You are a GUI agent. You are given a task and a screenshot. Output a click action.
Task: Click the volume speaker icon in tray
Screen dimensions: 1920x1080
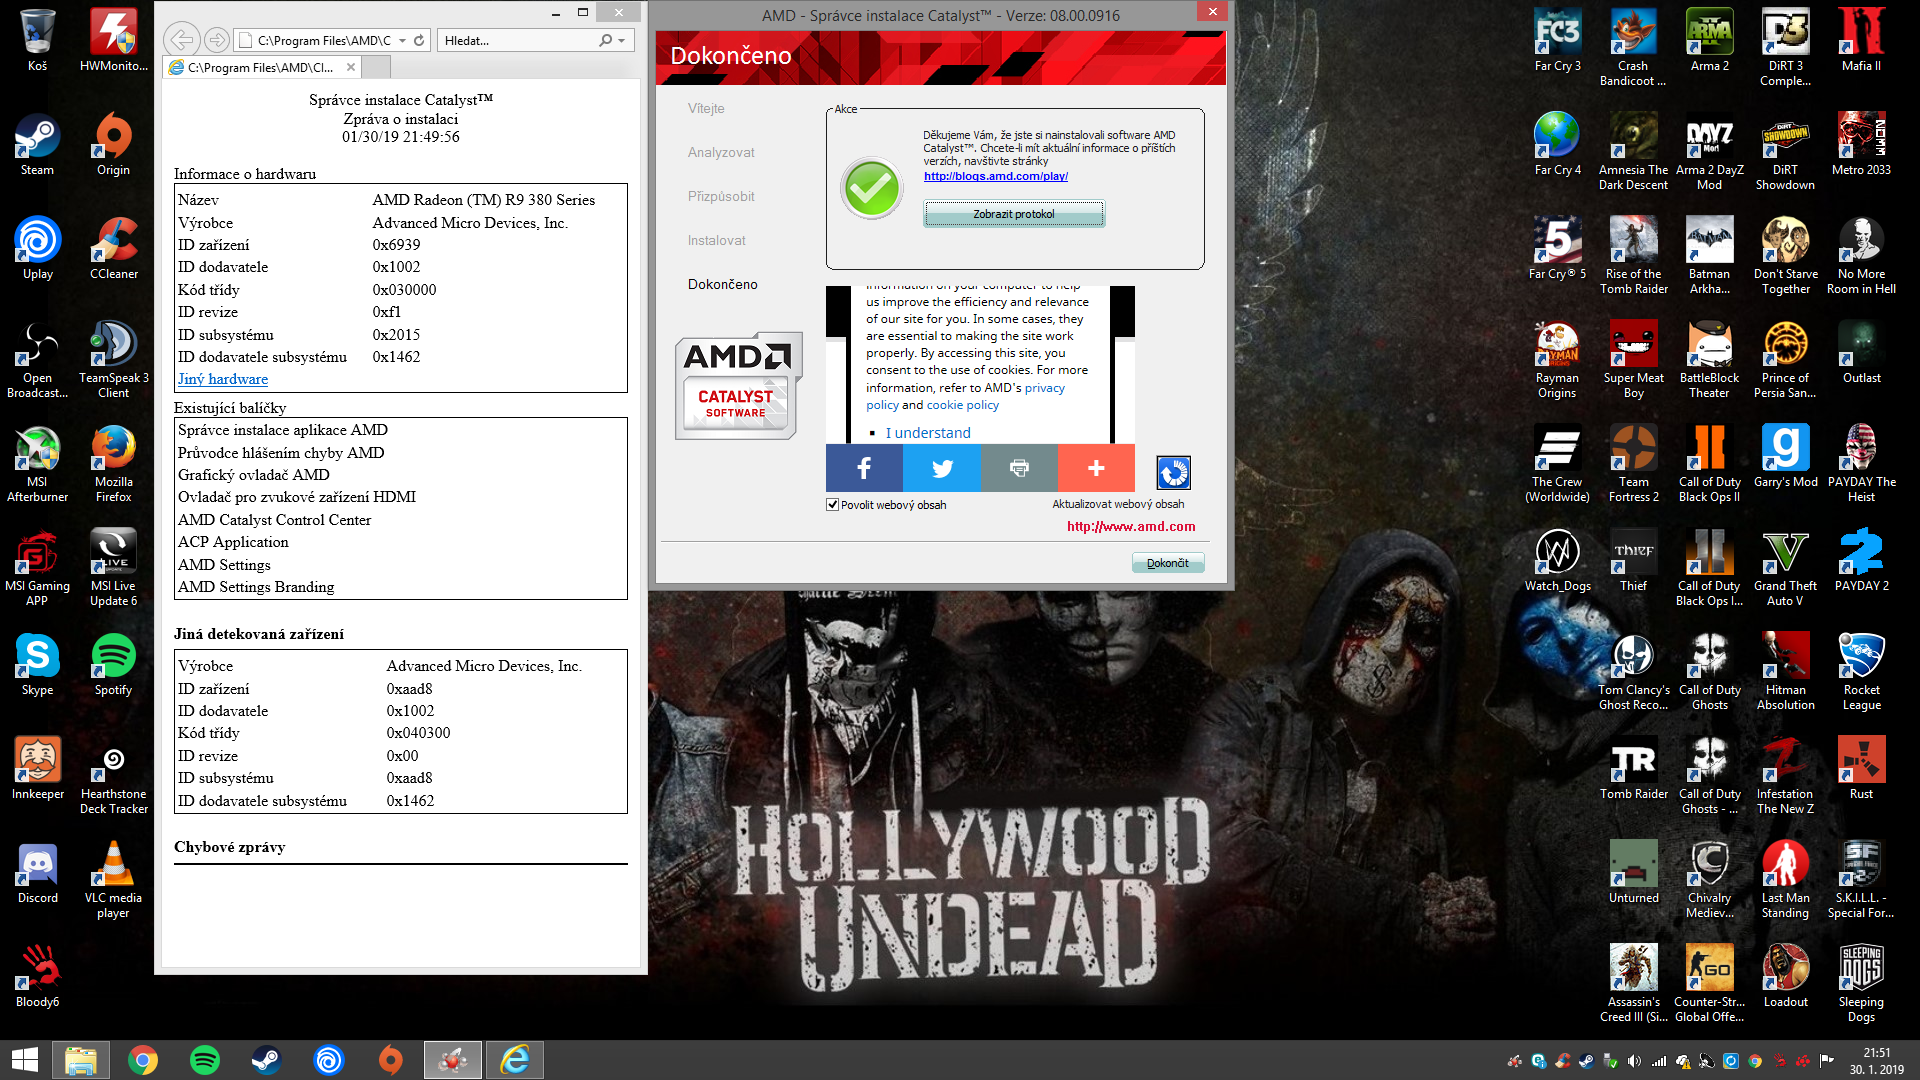(1634, 1061)
